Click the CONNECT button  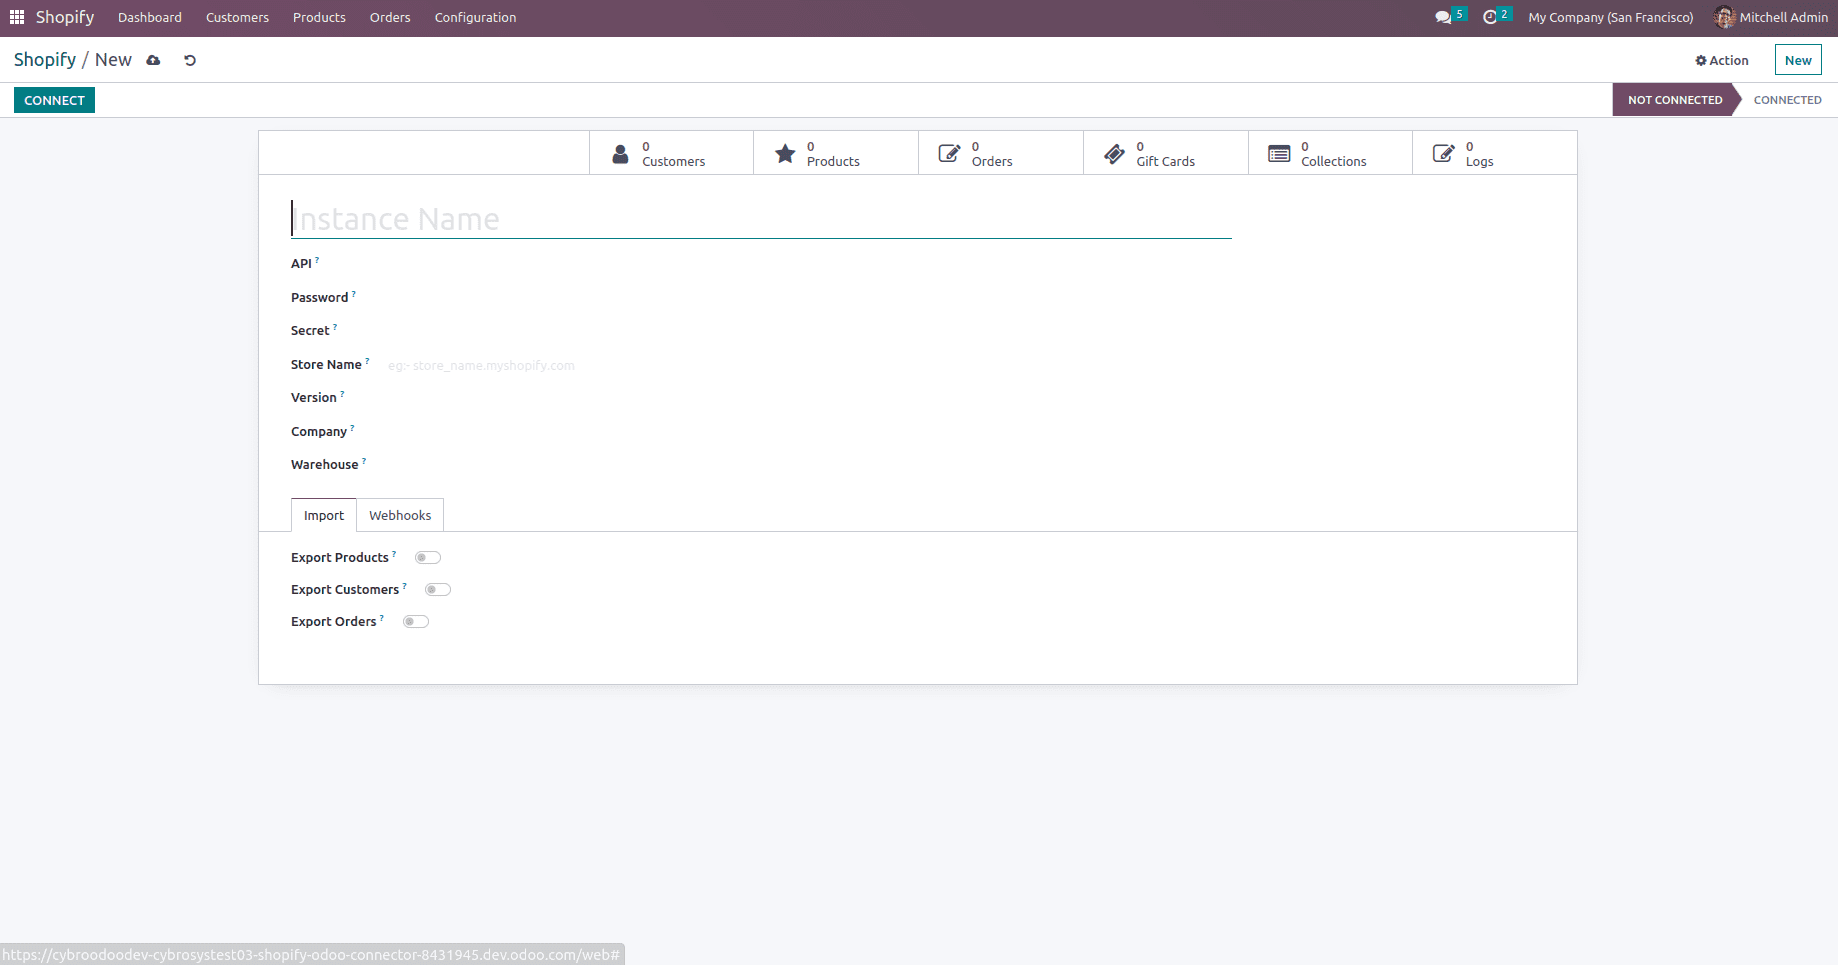54,100
